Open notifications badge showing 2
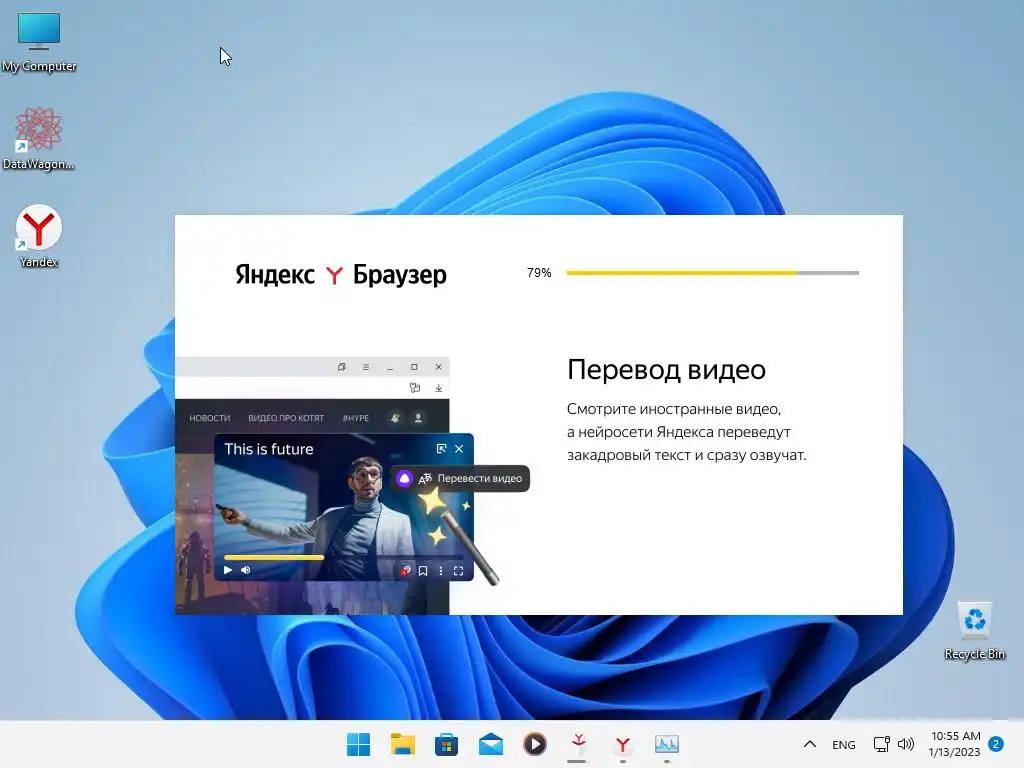Image resolution: width=1024 pixels, height=768 pixels. pyautogui.click(x=996, y=744)
